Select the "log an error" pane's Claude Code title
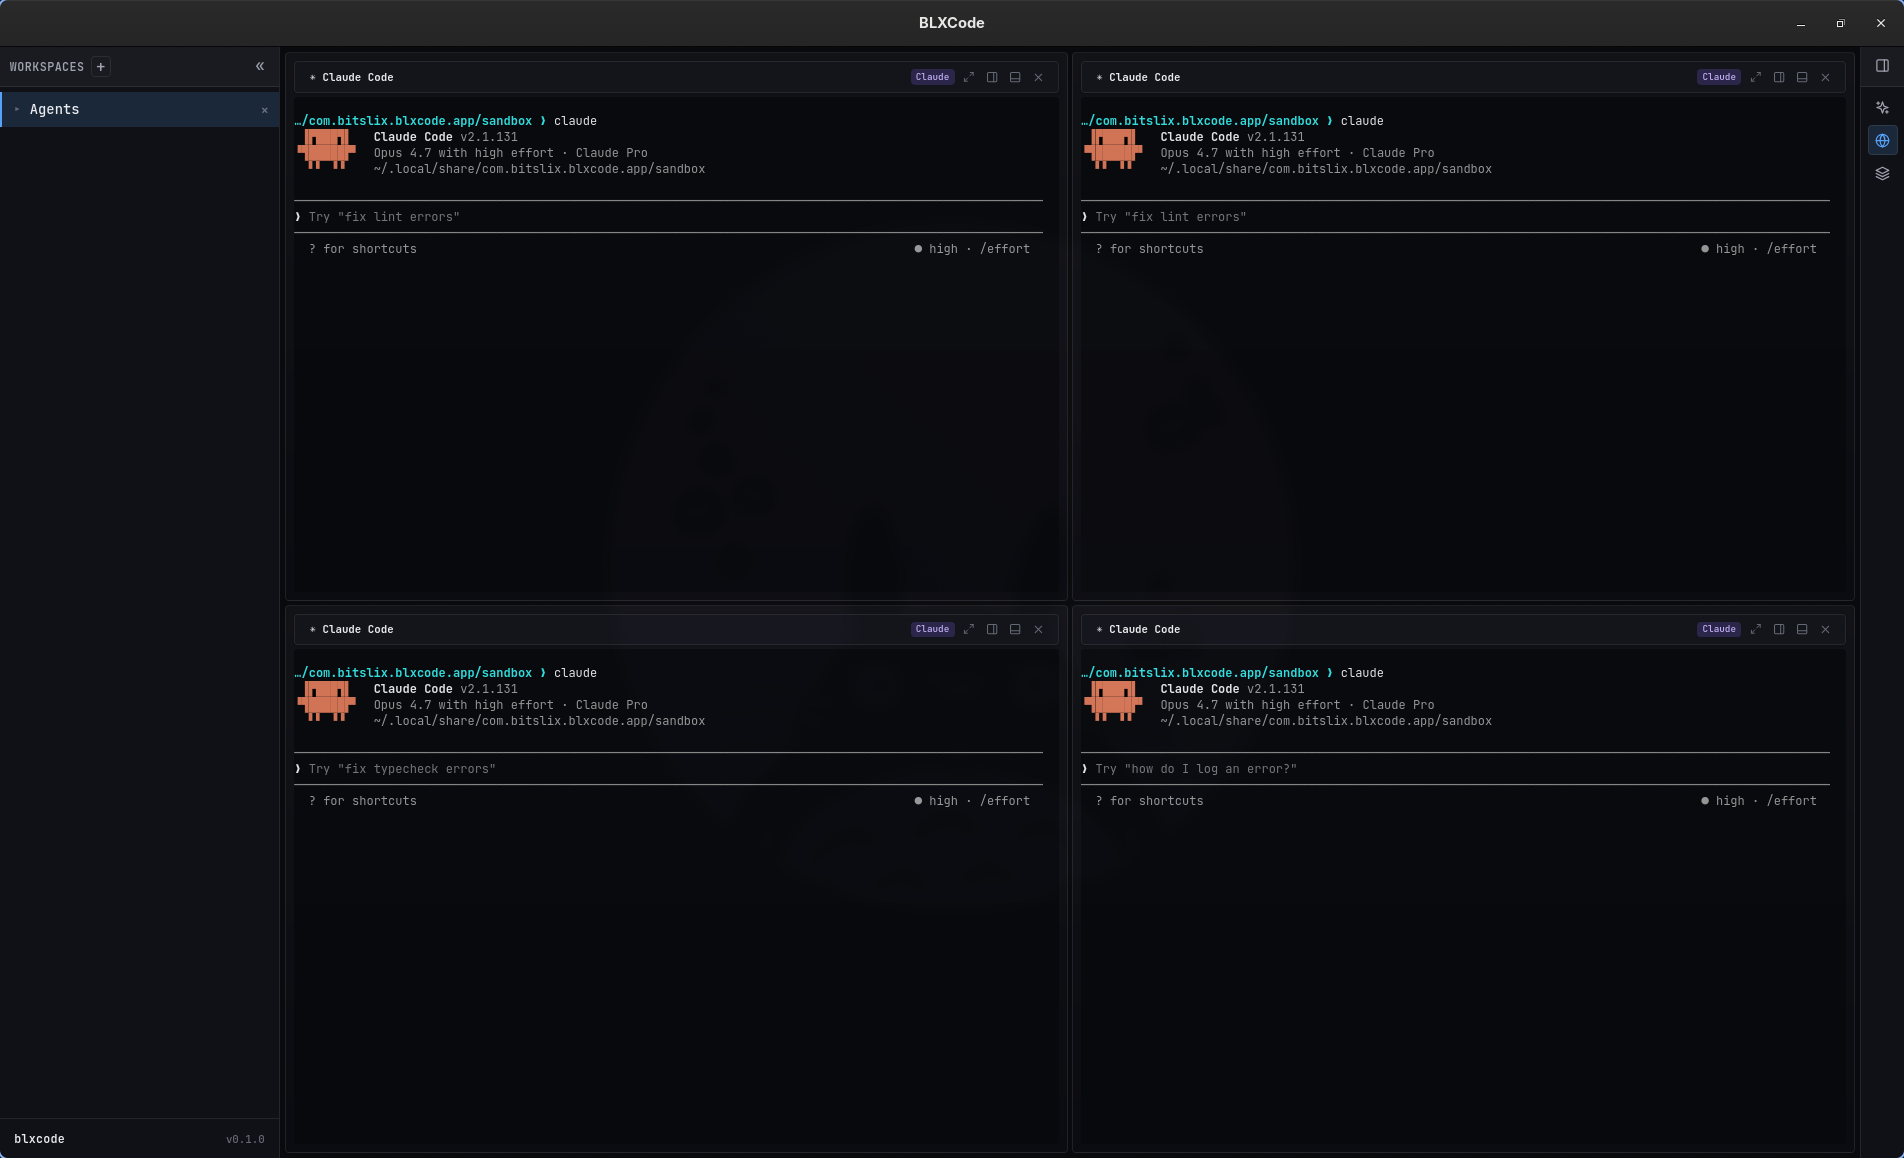The image size is (1904, 1158). pyautogui.click(x=1144, y=629)
